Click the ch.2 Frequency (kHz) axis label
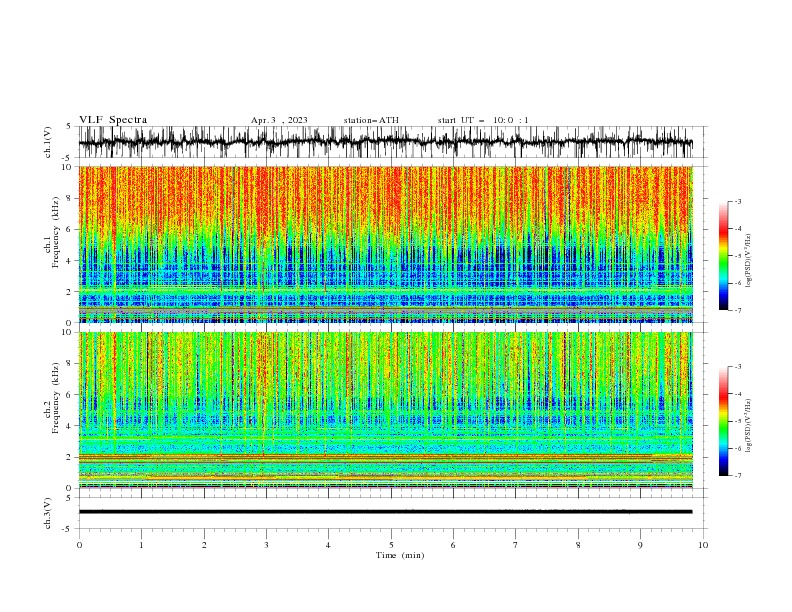792x612 pixels. [x=51, y=398]
